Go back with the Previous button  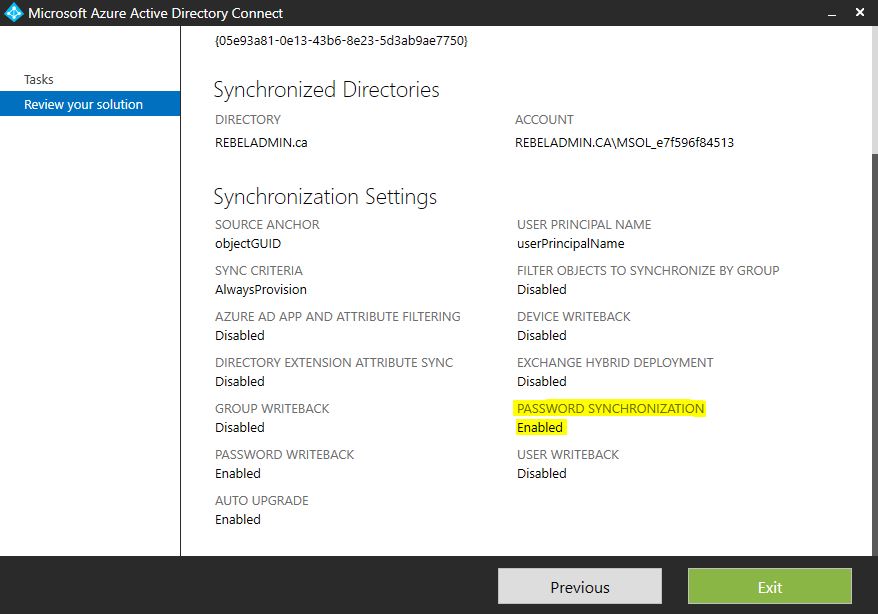[x=580, y=587]
